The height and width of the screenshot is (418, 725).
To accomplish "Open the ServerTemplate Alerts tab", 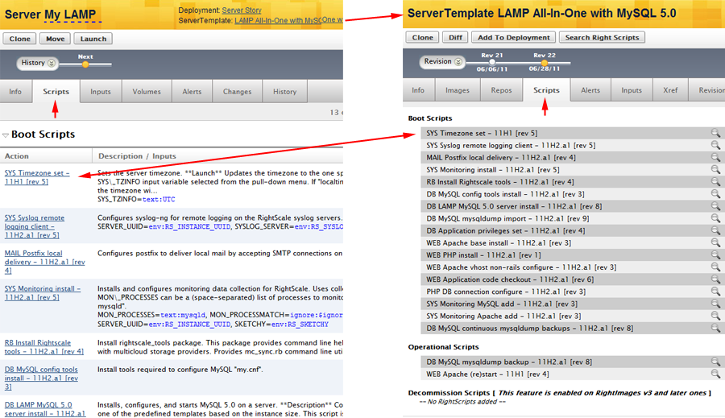I will (x=590, y=90).
